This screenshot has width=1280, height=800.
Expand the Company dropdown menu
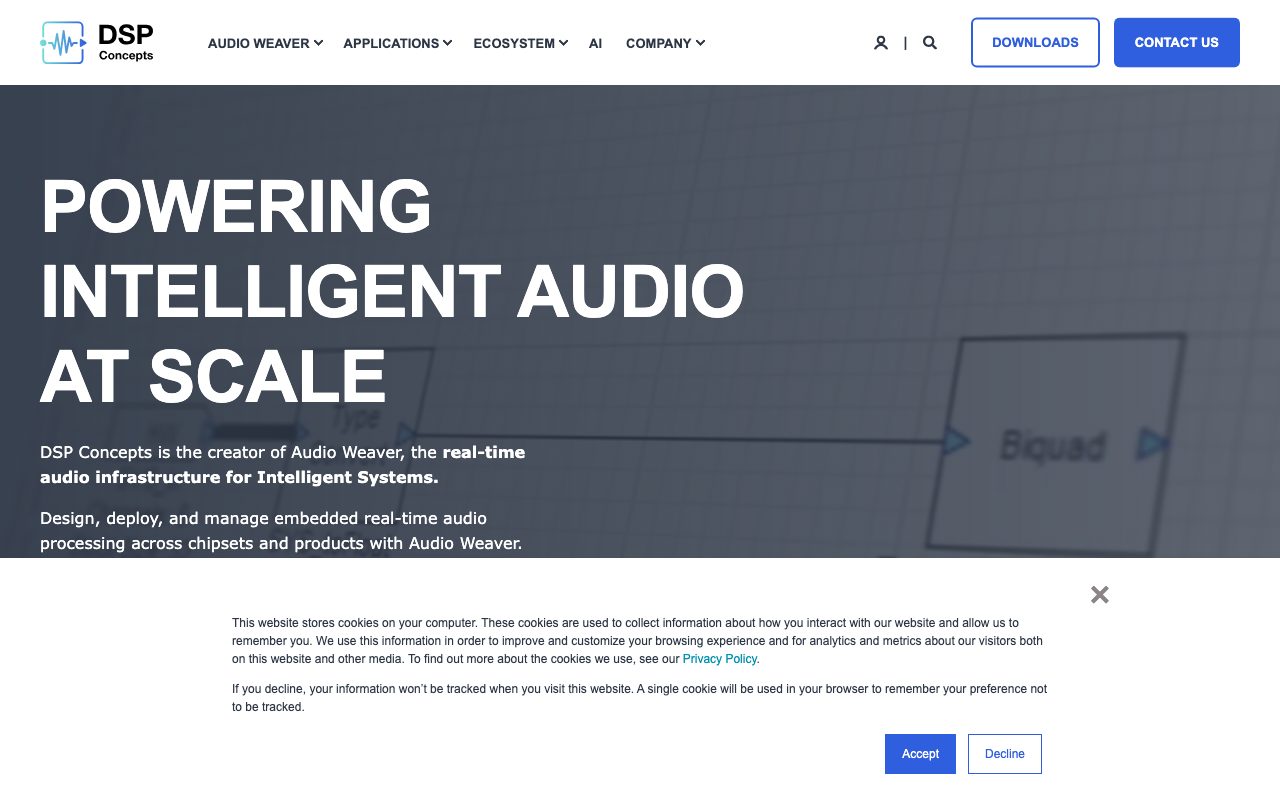(666, 43)
